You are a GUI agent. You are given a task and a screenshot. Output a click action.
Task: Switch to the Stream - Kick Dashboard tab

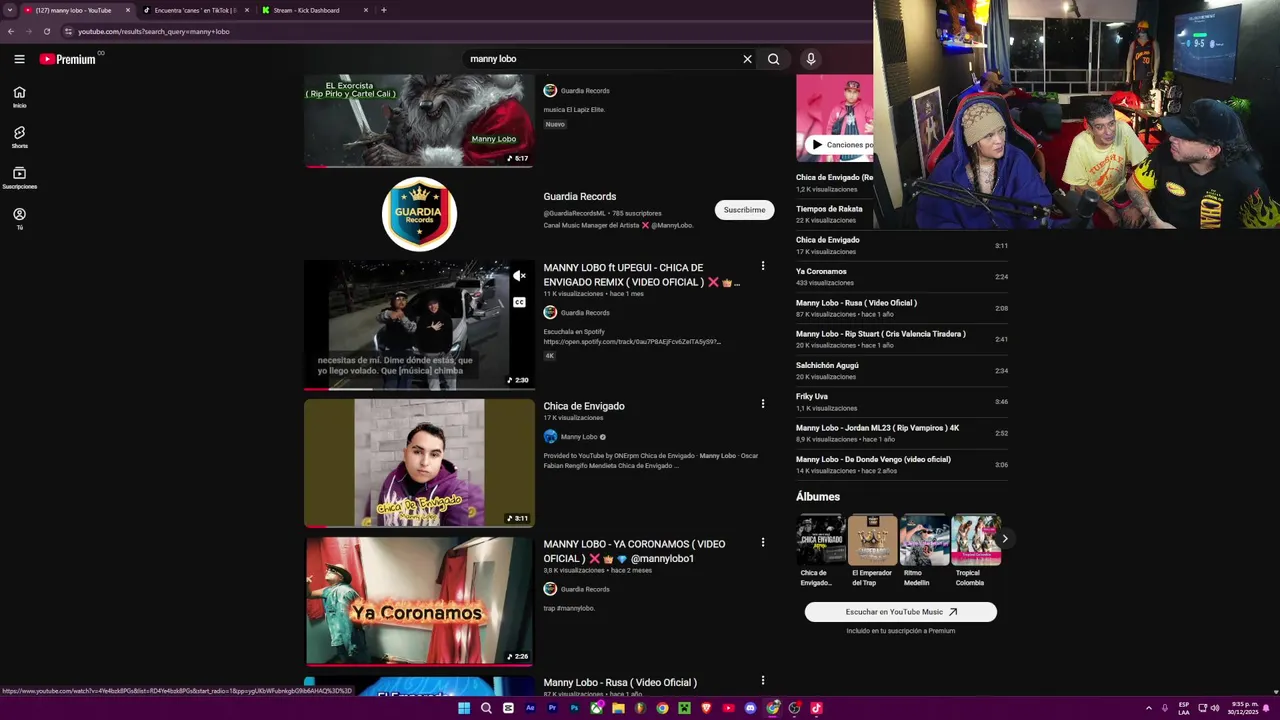coord(307,10)
